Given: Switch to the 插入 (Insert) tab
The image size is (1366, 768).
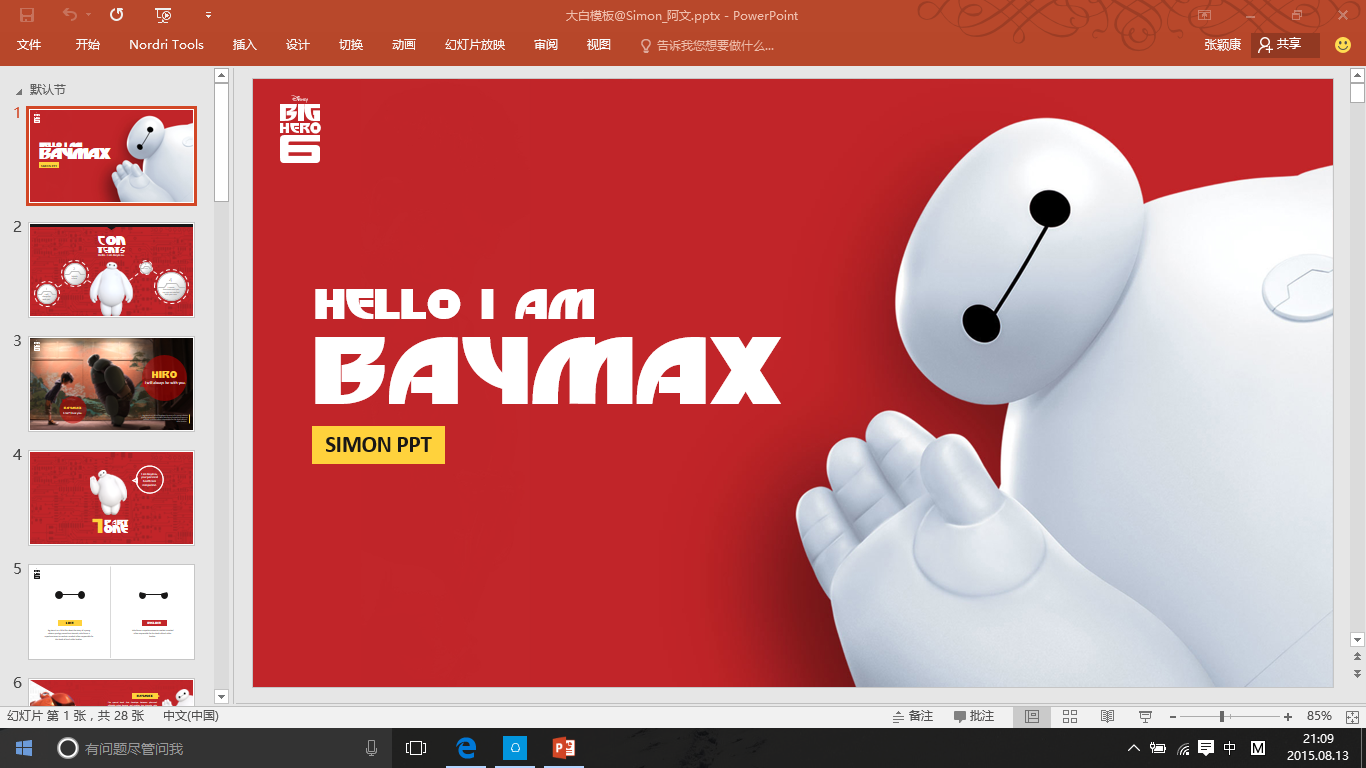Looking at the screenshot, I should [x=245, y=45].
